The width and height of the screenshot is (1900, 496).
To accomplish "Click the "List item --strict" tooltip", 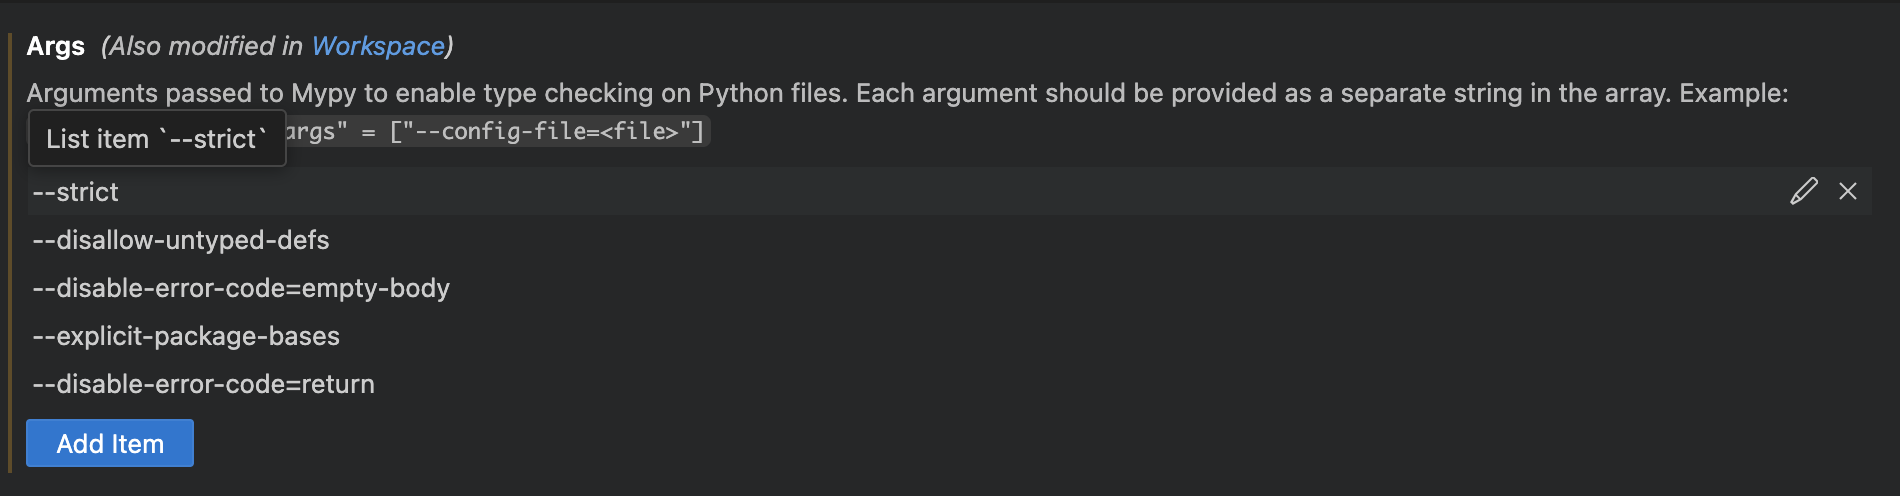I will pyautogui.click(x=156, y=139).
